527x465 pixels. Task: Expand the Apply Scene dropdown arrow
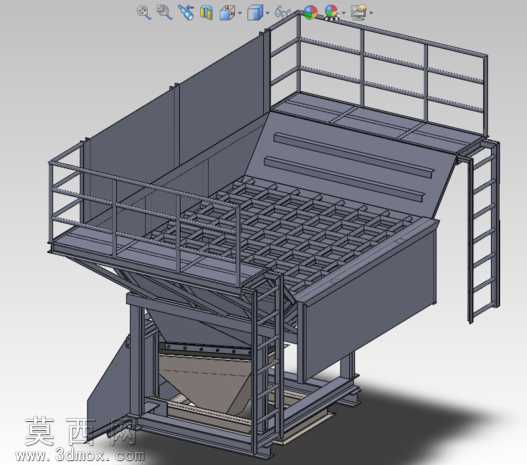point(343,13)
